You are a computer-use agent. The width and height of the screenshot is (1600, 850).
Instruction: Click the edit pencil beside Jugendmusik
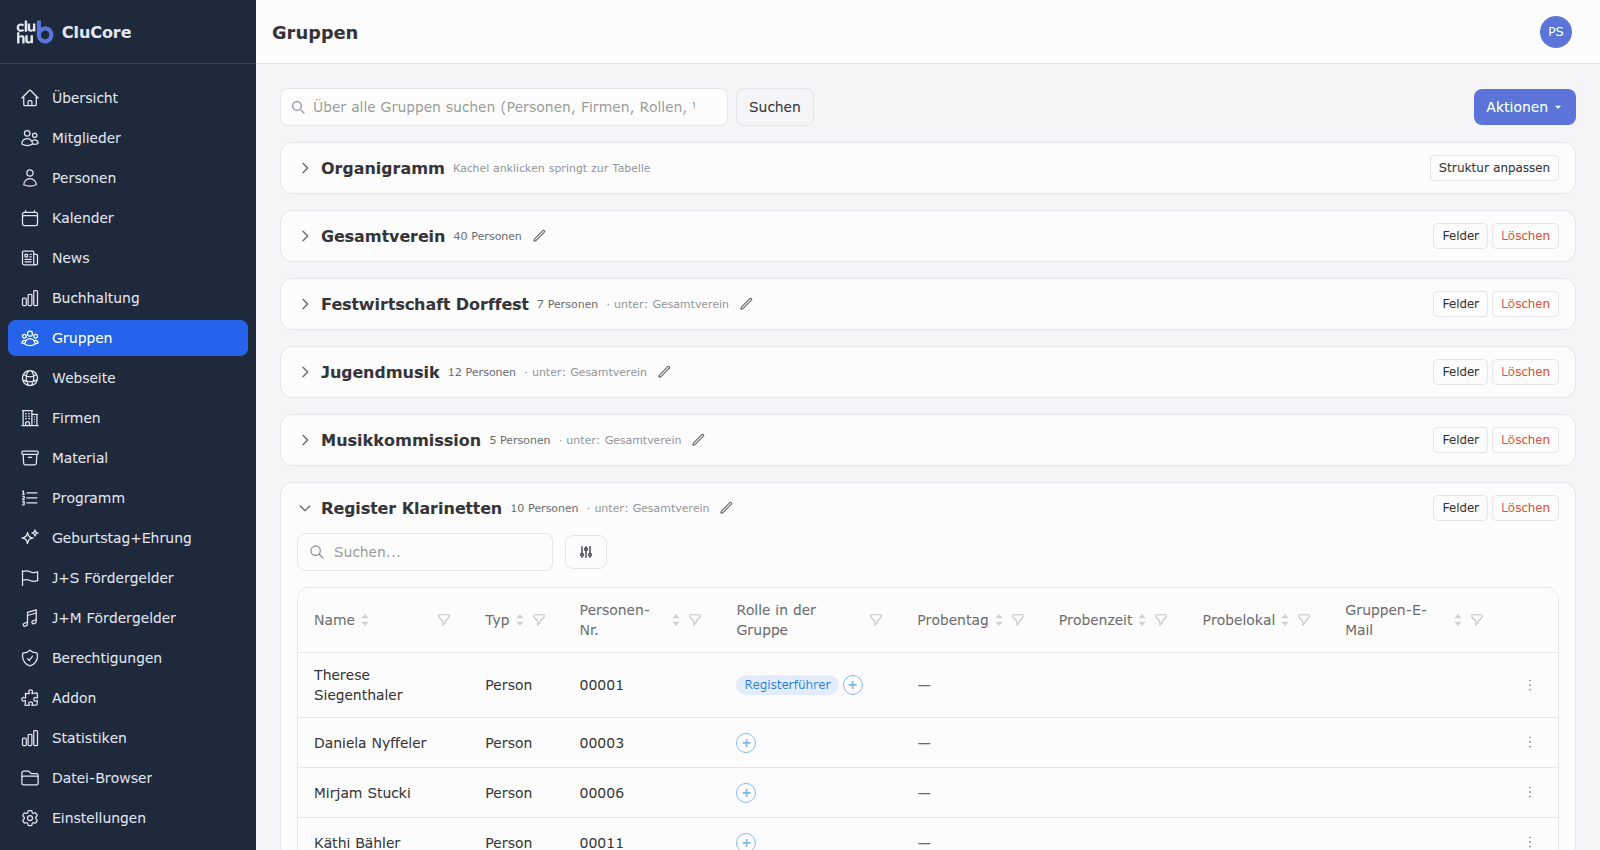pyautogui.click(x=664, y=372)
